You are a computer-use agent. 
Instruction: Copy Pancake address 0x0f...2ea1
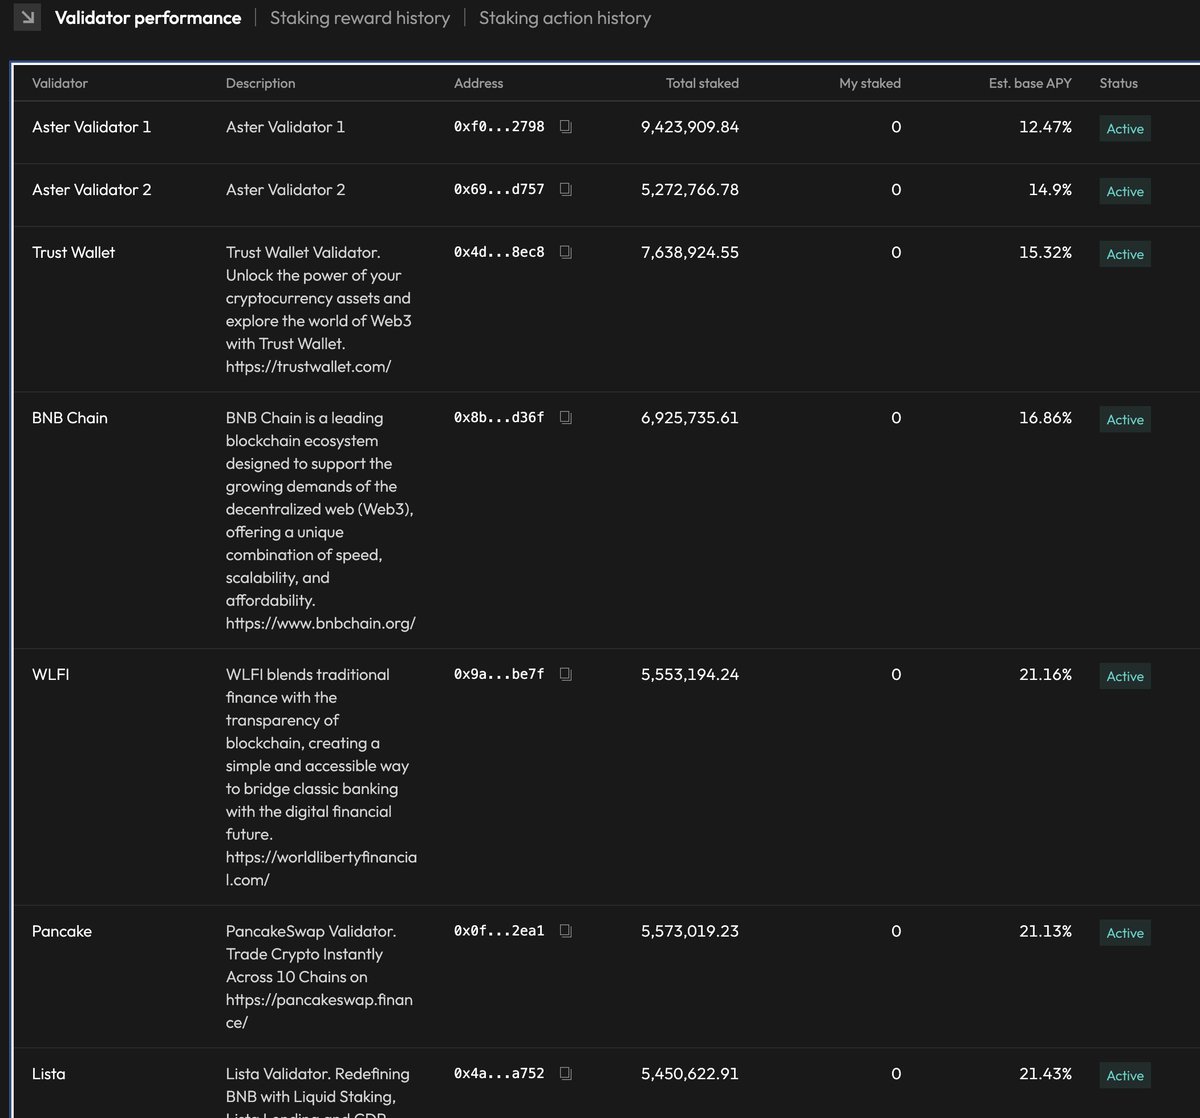[x=566, y=931]
